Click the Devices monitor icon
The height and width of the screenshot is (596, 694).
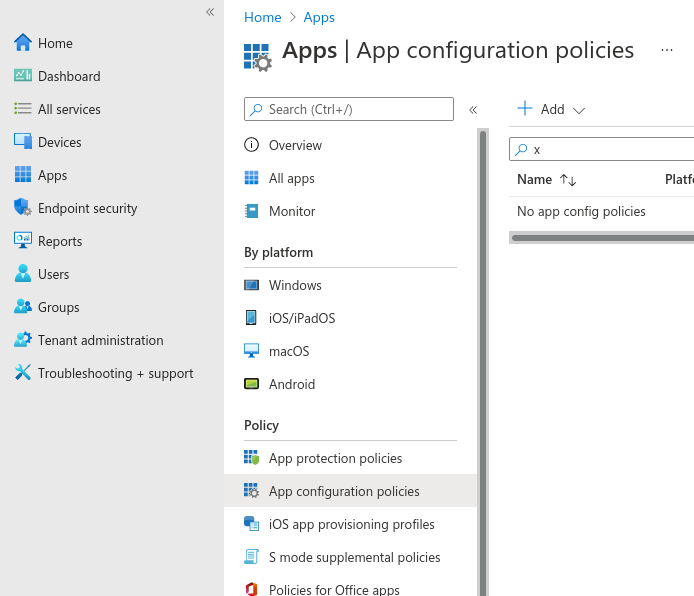[23, 142]
